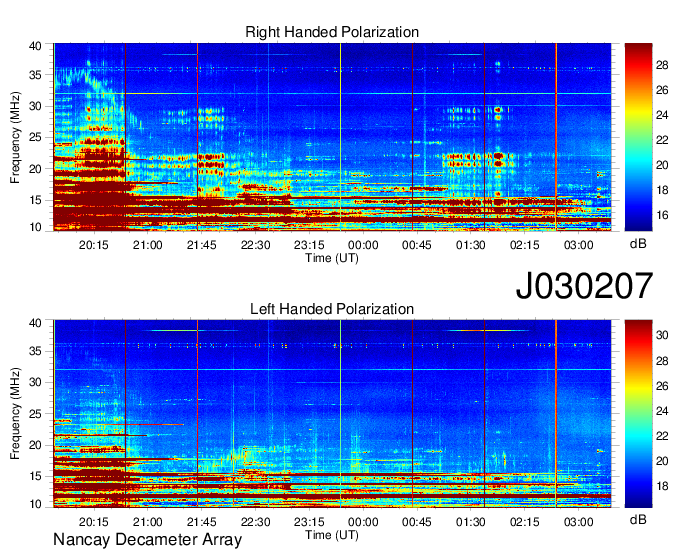
Task: Click the 25 frequency tick of the Right Handed plot
Action: (x=35, y=137)
